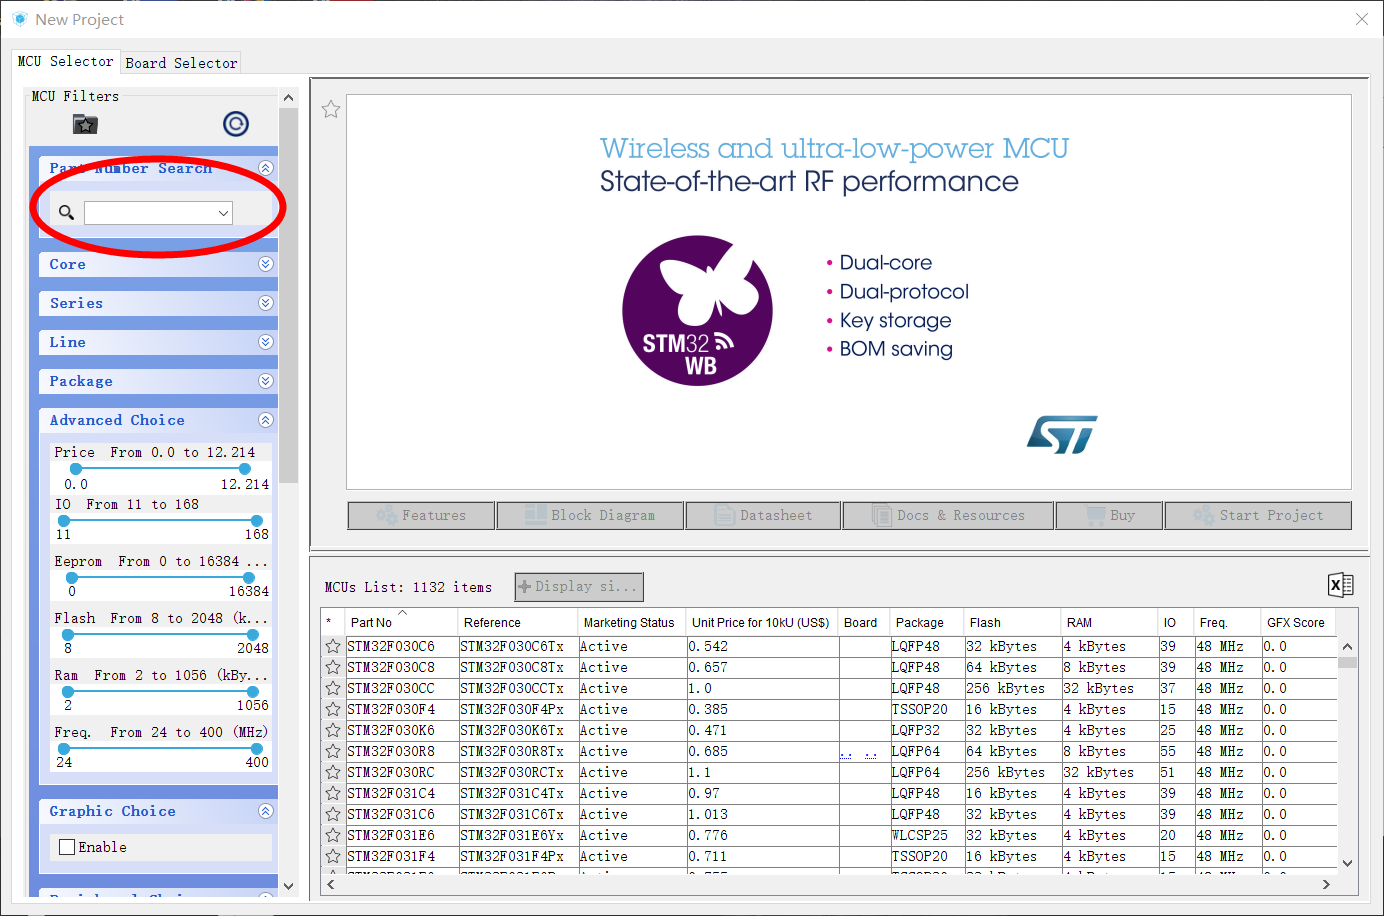Viewport: 1384px width, 916px height.
Task: Sort by the RAM column header
Action: pyautogui.click(x=1109, y=622)
